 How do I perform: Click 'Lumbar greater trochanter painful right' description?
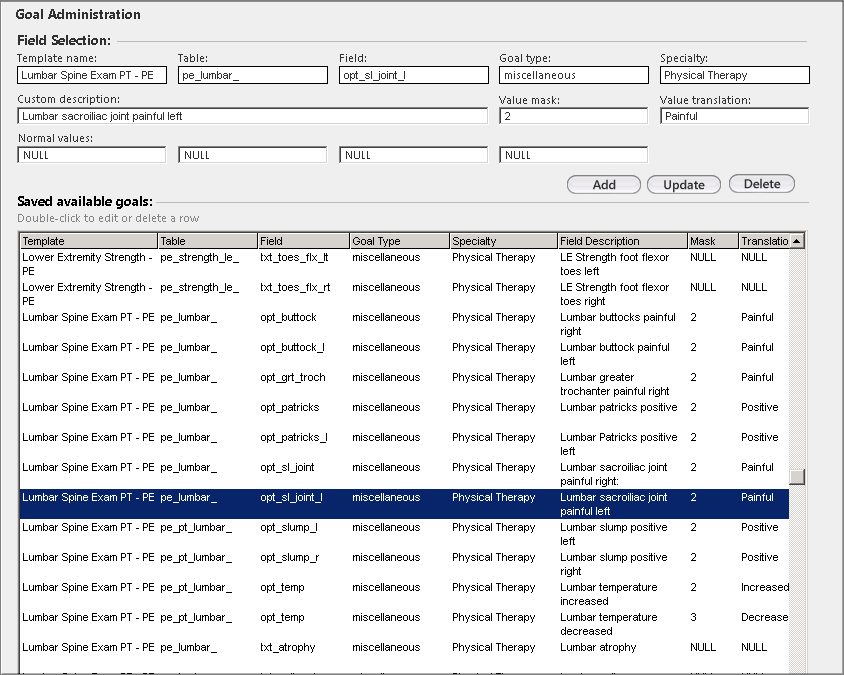point(615,384)
